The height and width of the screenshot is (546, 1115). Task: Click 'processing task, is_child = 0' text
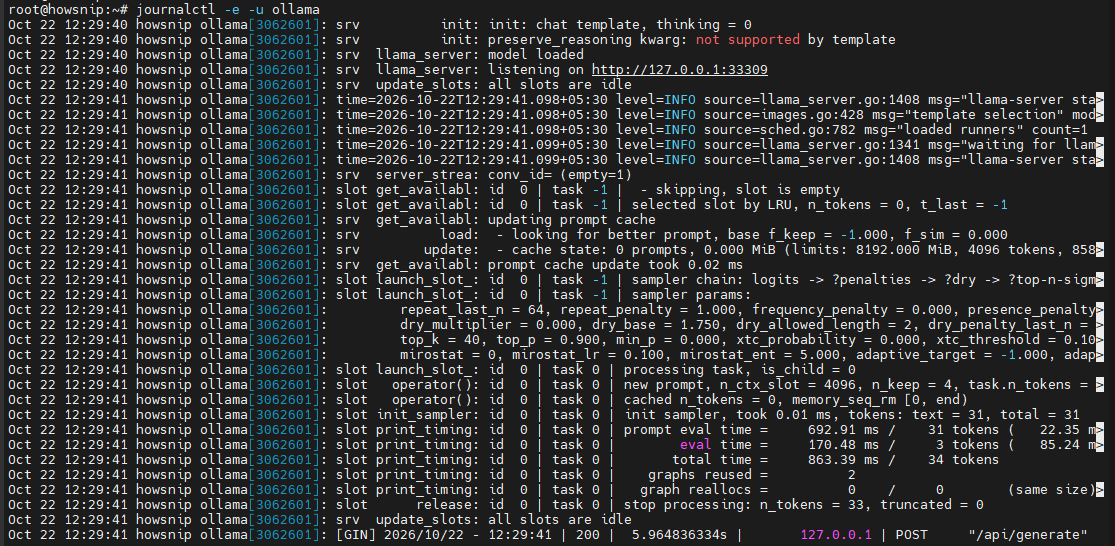click(x=740, y=370)
